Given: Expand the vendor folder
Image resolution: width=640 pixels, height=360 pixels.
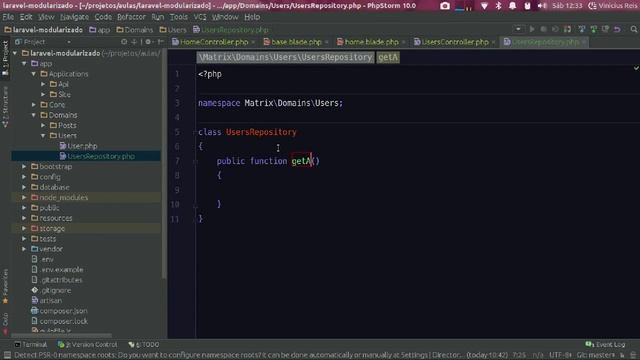Looking at the screenshot, I should pos(24,249).
